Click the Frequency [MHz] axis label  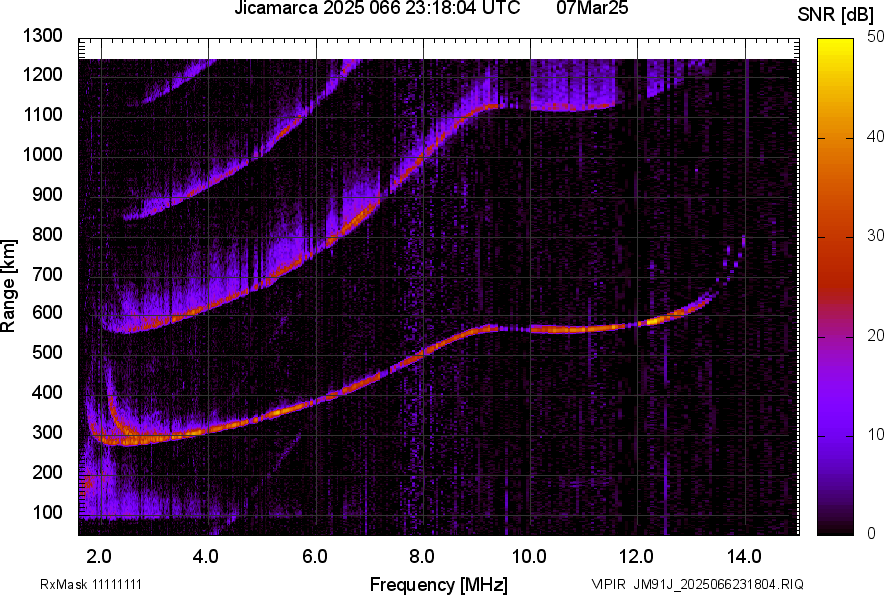(x=439, y=584)
